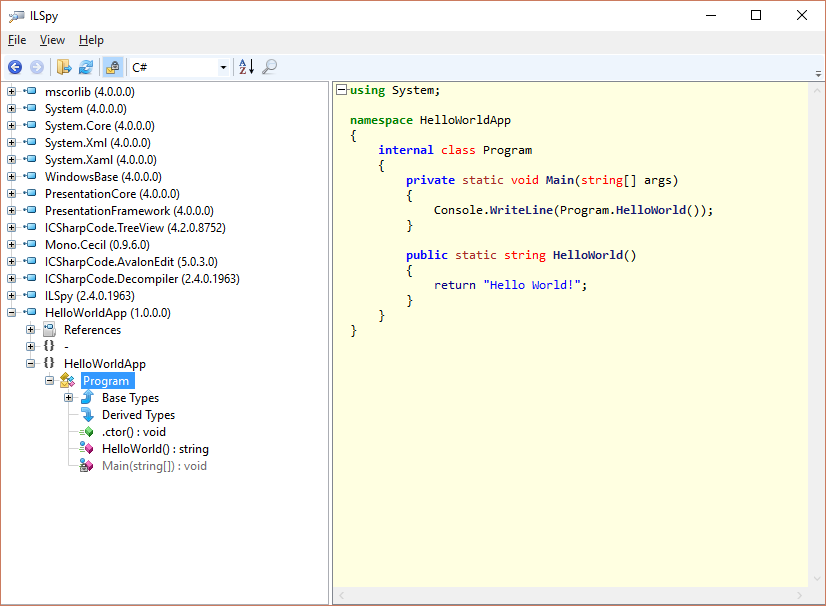Click the Base Types up-arrow icon
The image size is (826, 606).
click(87, 397)
